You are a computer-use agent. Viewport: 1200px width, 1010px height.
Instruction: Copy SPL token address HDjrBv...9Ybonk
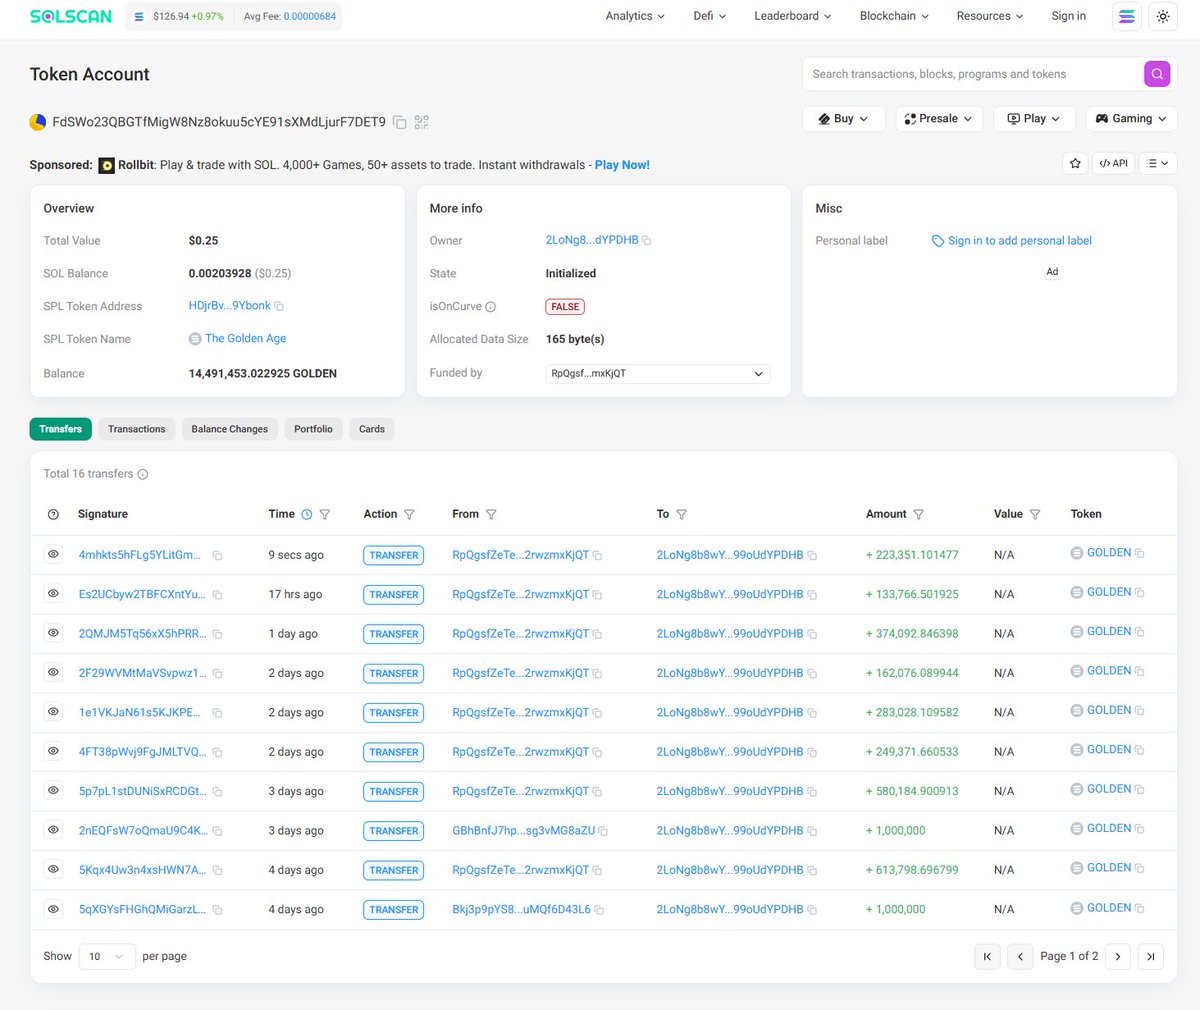tap(279, 306)
